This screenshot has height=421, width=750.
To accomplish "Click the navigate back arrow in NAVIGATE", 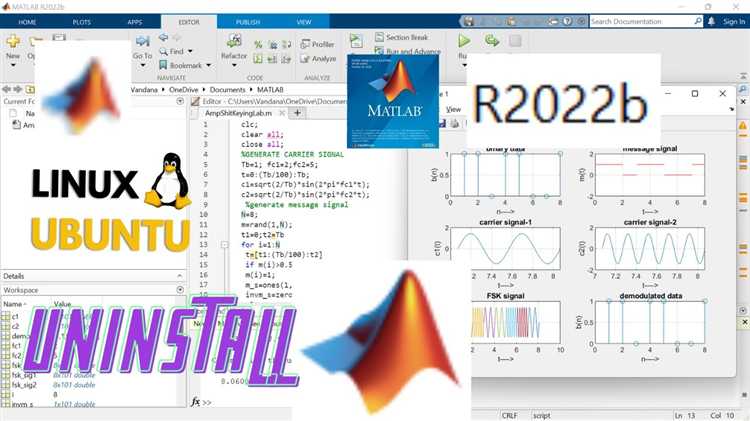I will (163, 37).
